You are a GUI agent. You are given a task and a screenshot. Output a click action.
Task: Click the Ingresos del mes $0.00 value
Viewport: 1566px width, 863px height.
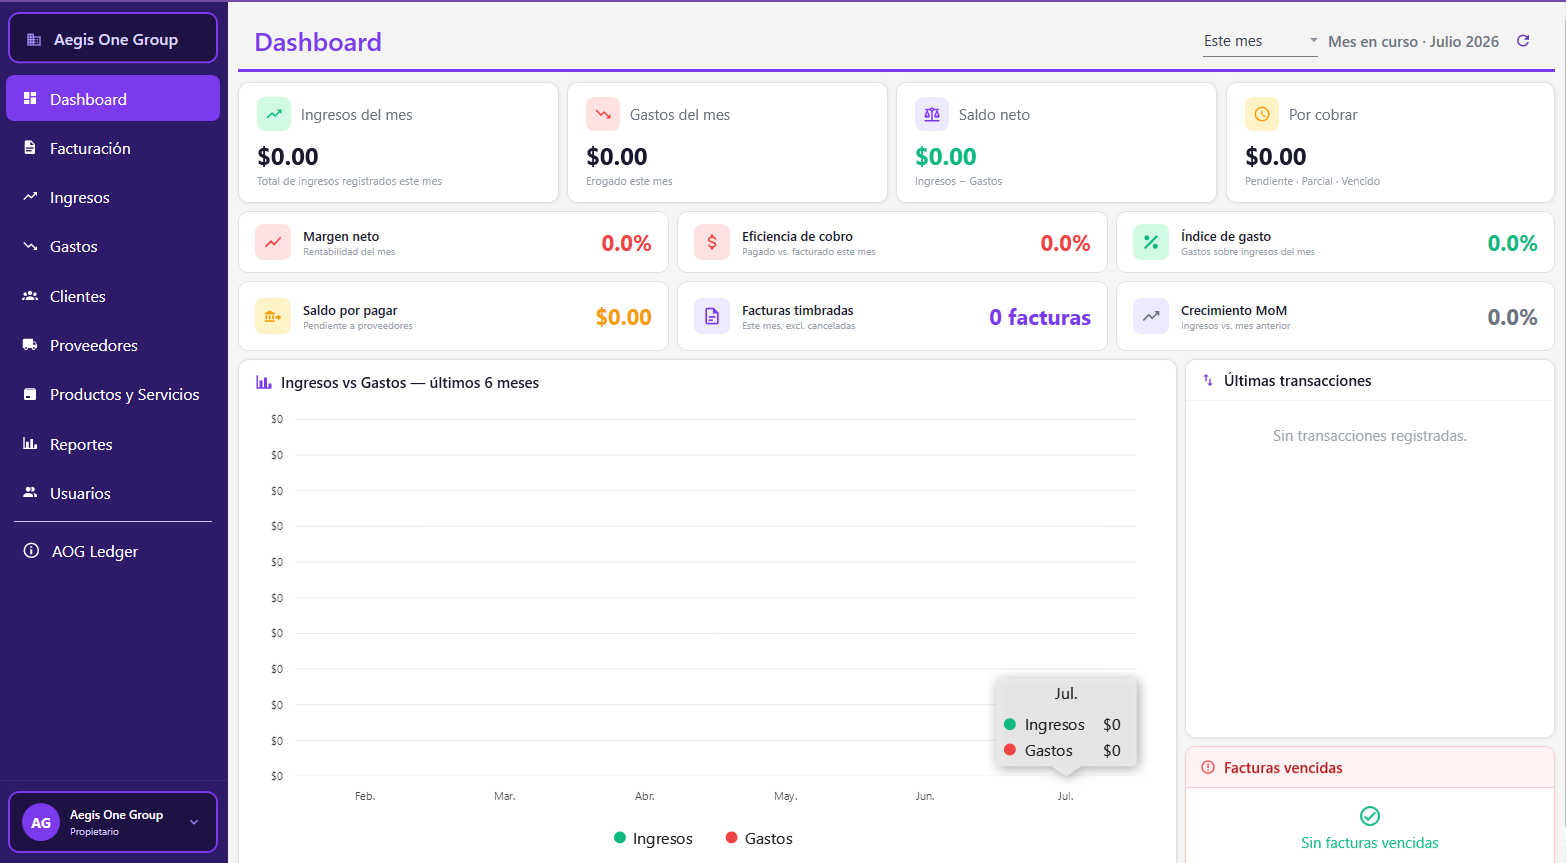point(288,157)
